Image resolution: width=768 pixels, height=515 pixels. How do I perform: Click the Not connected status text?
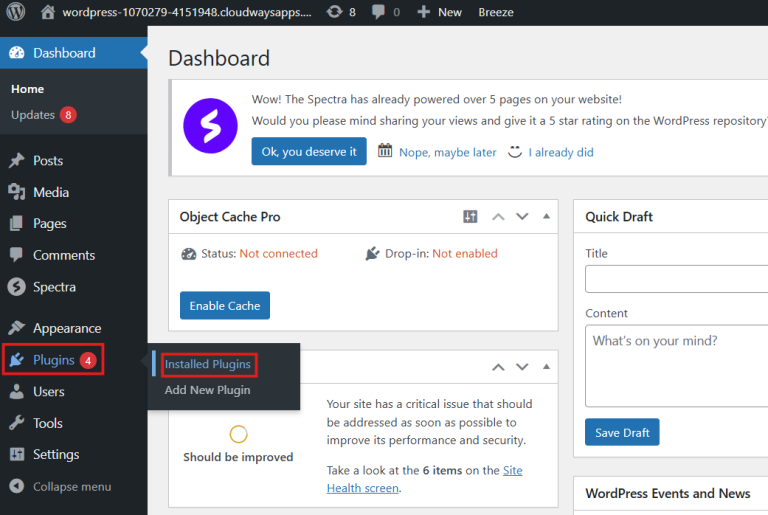click(278, 253)
